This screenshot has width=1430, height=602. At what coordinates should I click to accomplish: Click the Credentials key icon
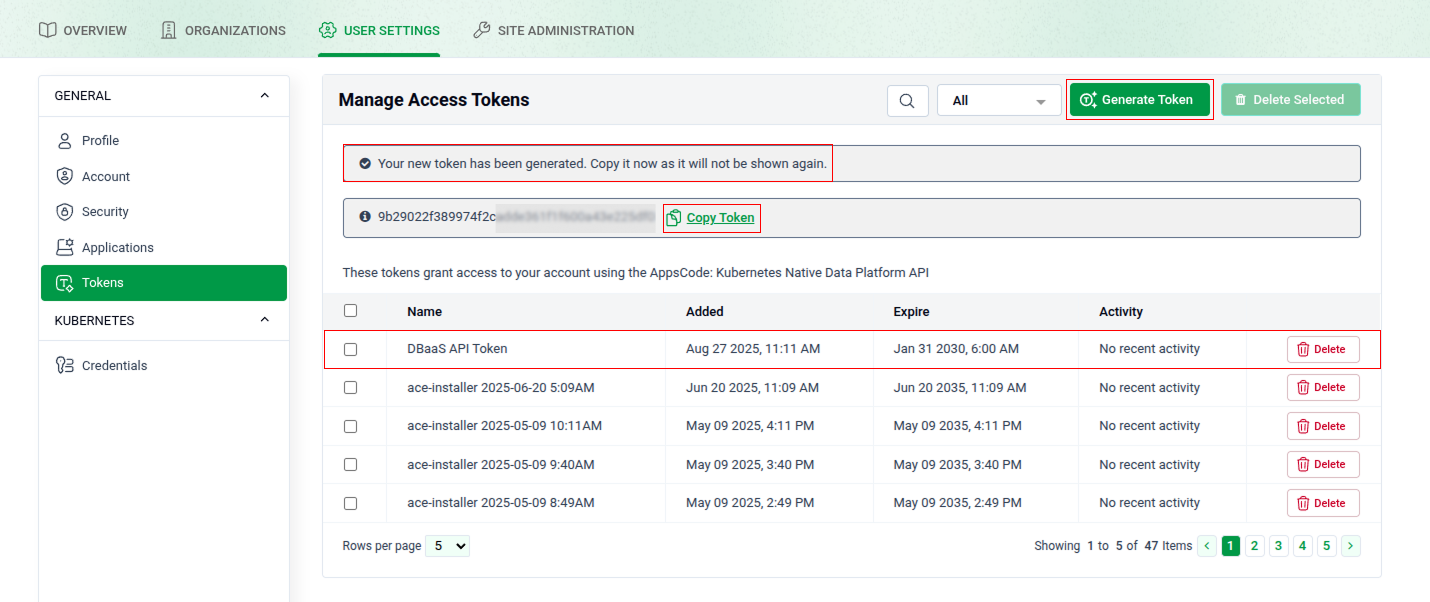pos(65,365)
